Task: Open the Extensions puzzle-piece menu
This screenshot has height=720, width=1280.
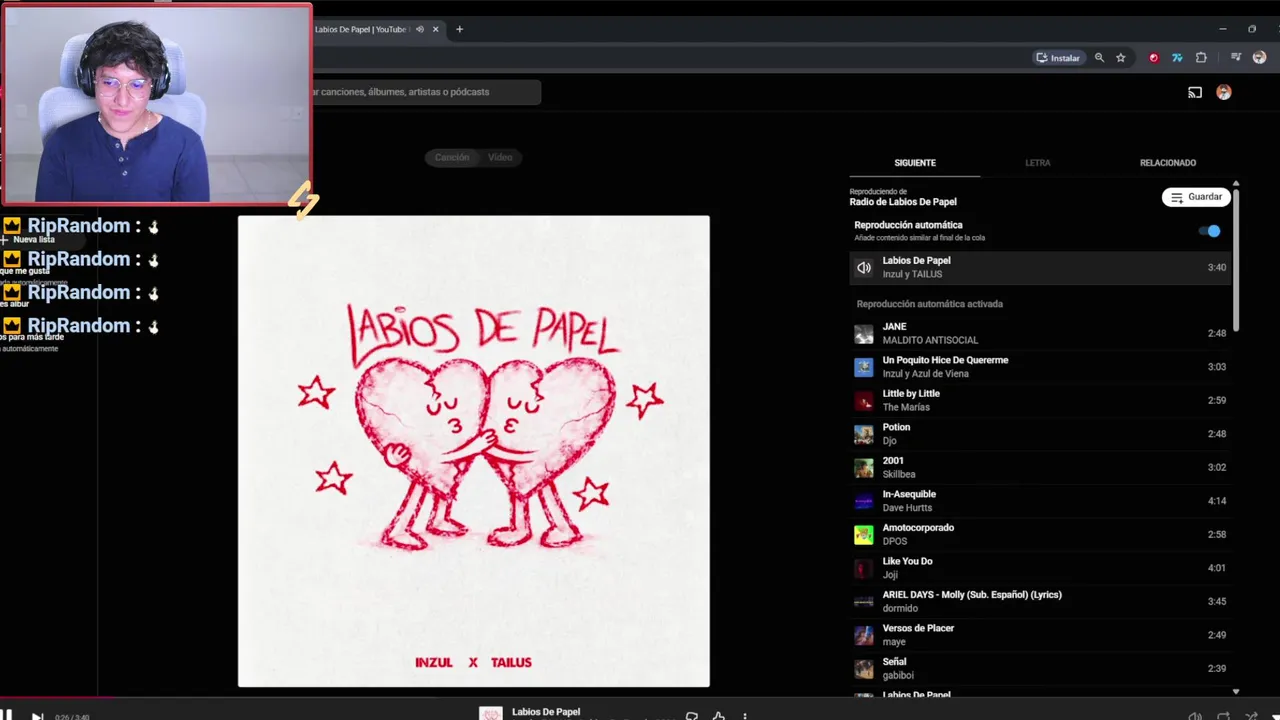Action: [1201, 58]
